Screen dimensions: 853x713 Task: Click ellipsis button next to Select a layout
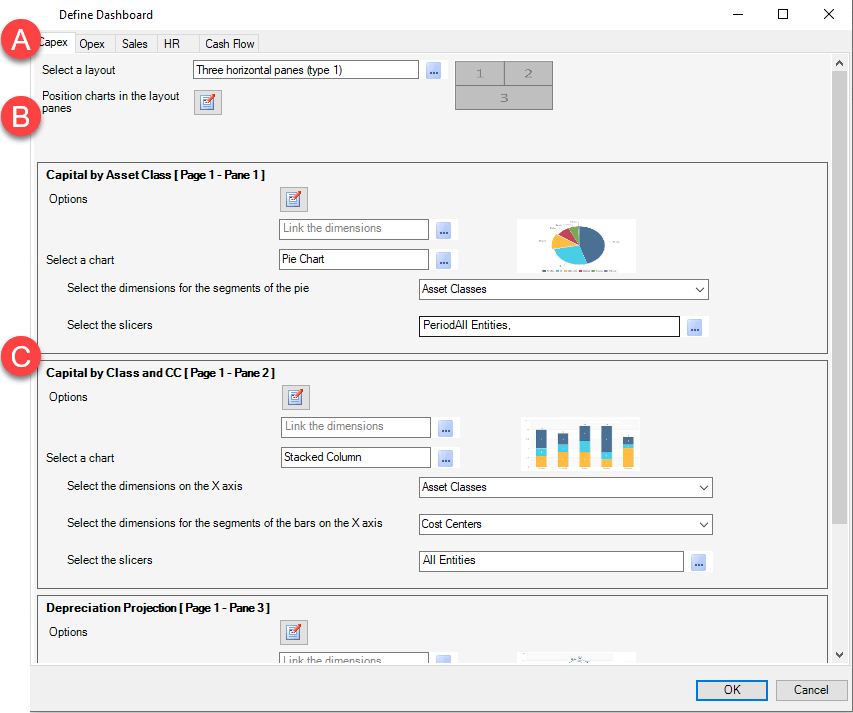pyautogui.click(x=434, y=71)
